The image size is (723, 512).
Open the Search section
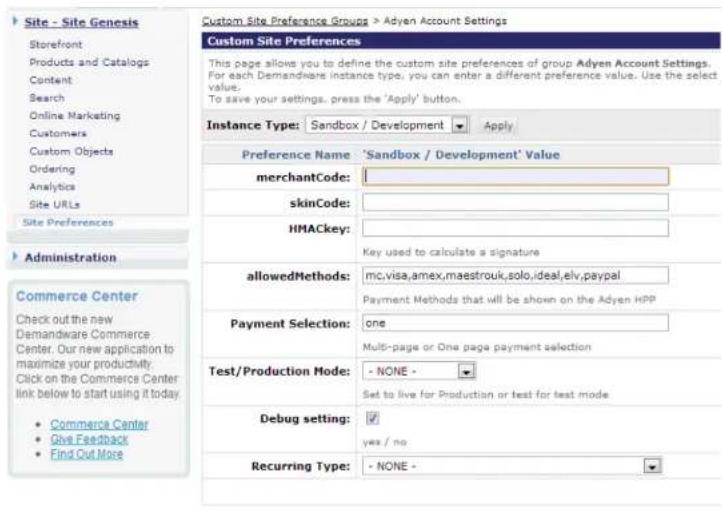(x=47, y=98)
